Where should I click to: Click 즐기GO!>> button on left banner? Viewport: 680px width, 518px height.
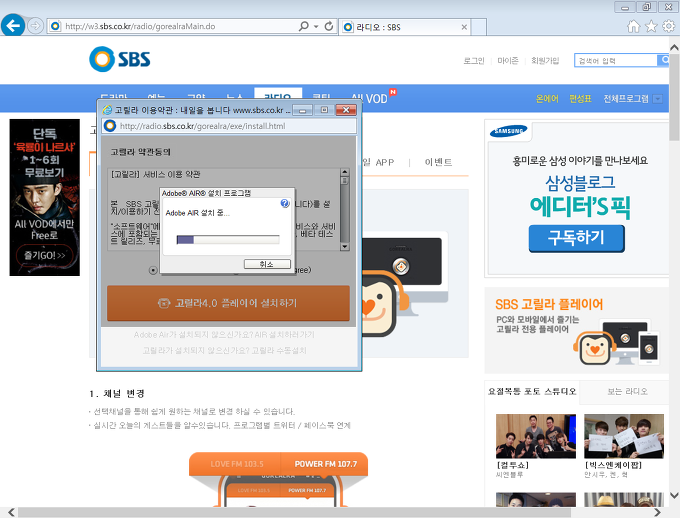[45, 256]
